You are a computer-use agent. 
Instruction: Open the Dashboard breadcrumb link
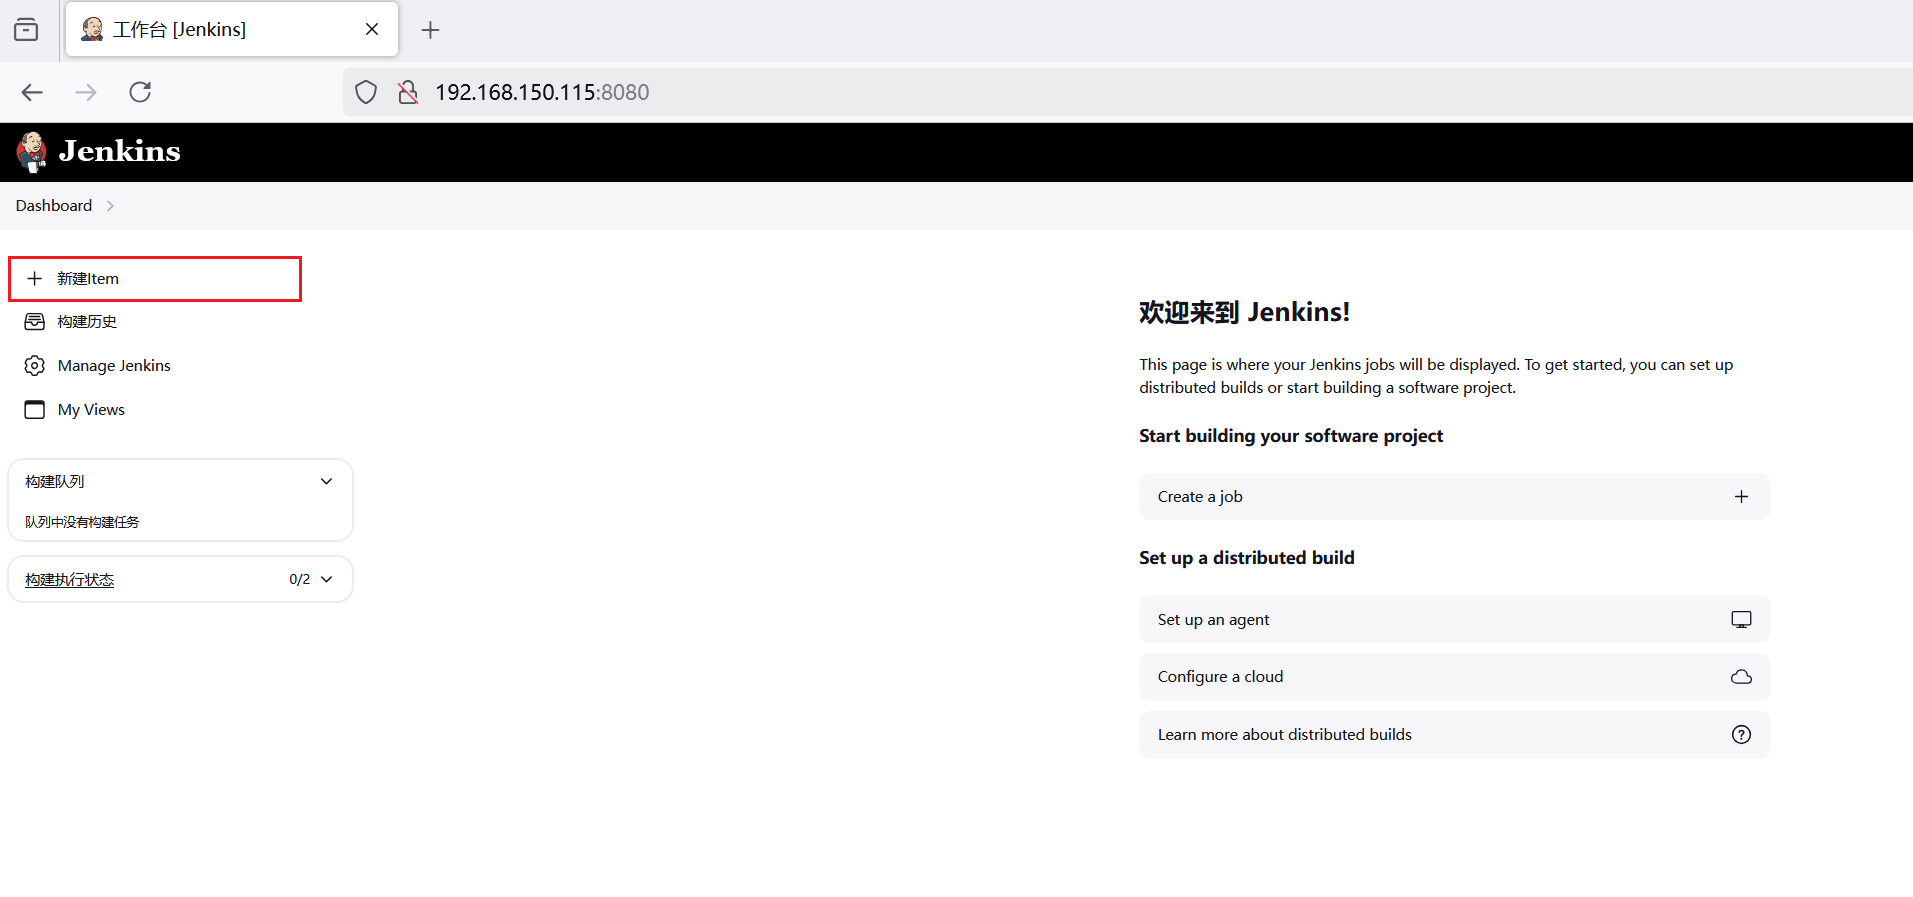pyautogui.click(x=54, y=205)
